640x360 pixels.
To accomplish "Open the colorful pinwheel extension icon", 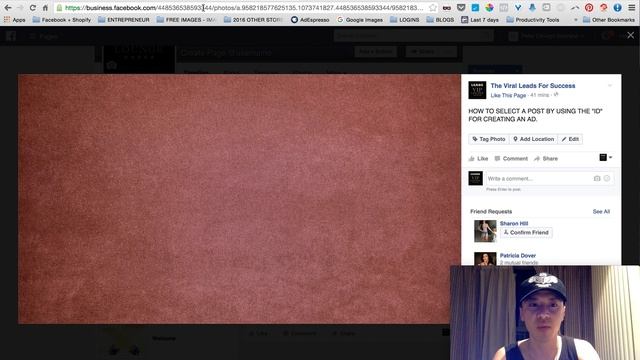I will (489, 8).
